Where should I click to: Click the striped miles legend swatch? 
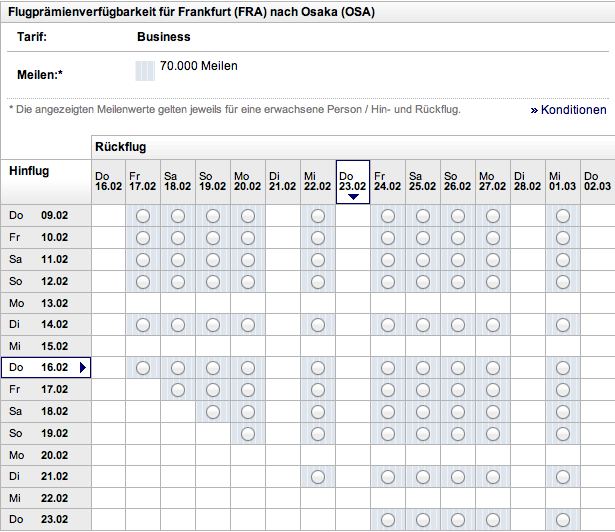[145, 70]
